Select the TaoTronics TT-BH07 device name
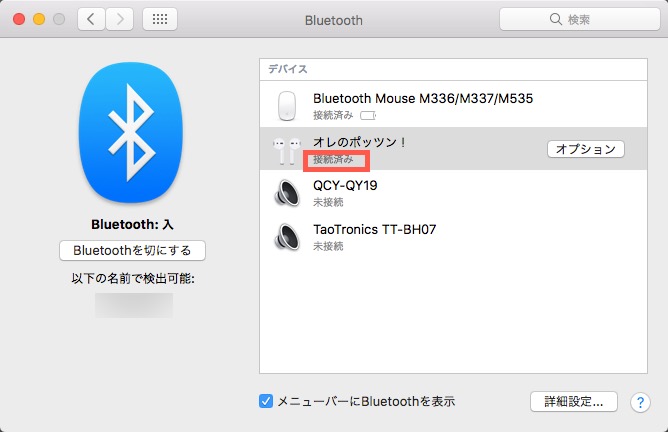 pos(374,229)
